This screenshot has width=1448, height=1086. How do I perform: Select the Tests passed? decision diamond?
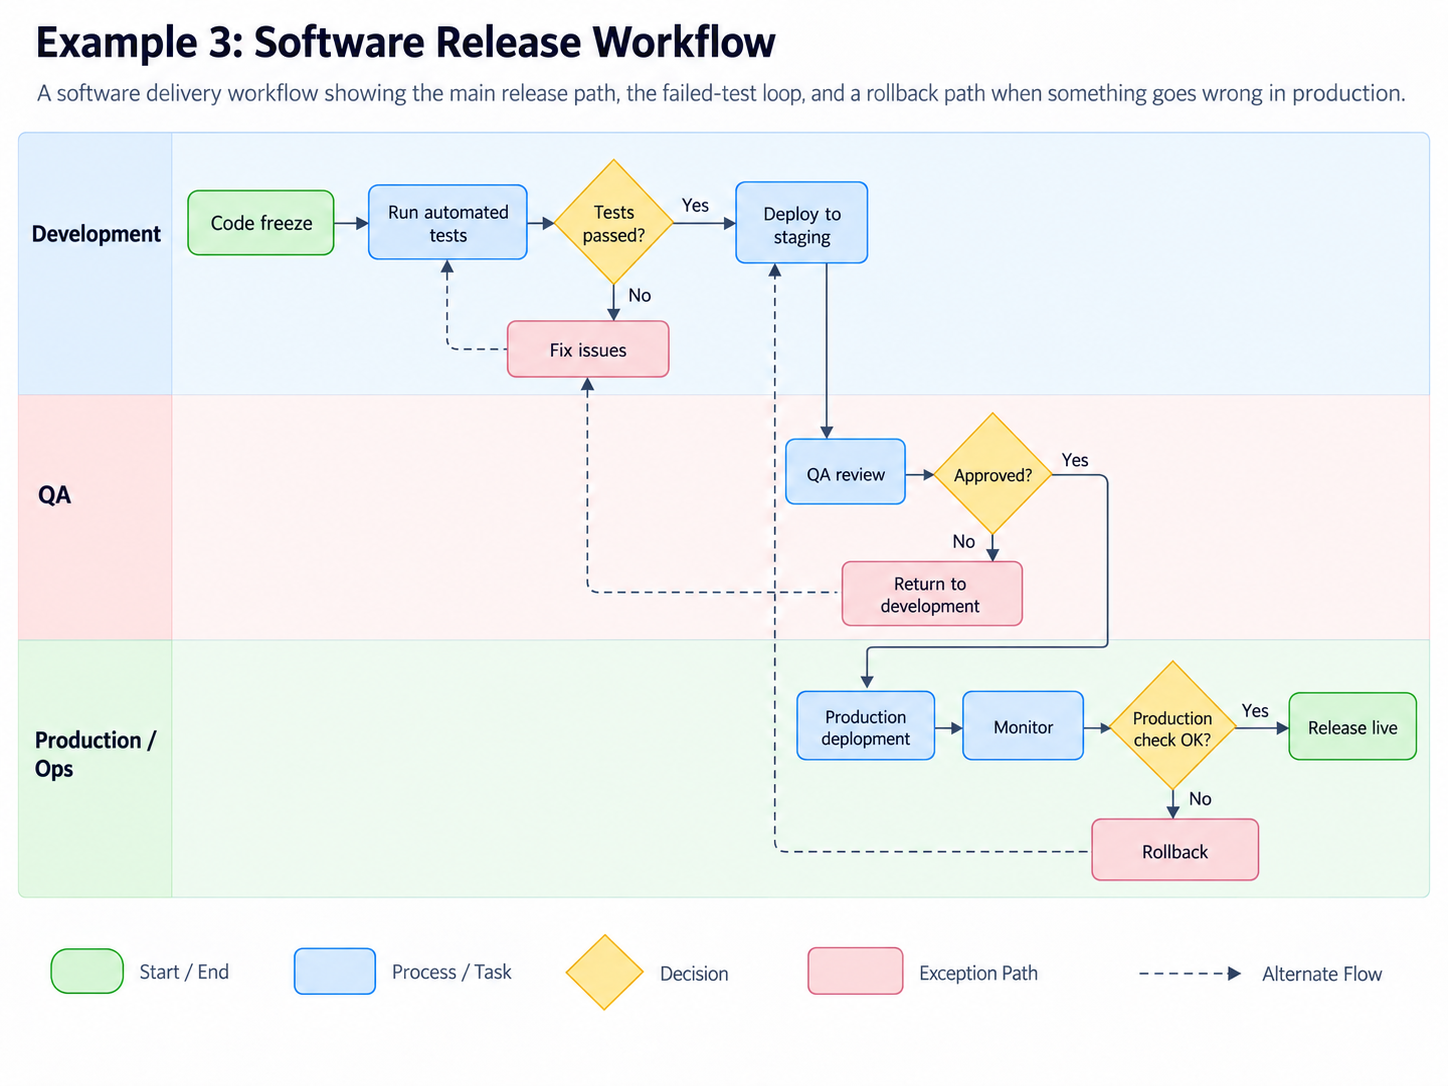[x=614, y=223]
